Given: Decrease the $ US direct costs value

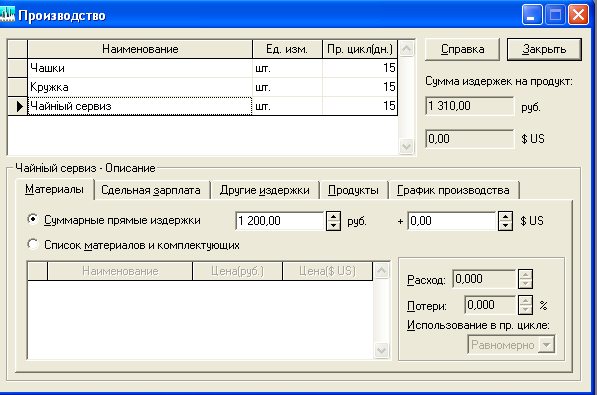Looking at the screenshot, I should (505, 225).
